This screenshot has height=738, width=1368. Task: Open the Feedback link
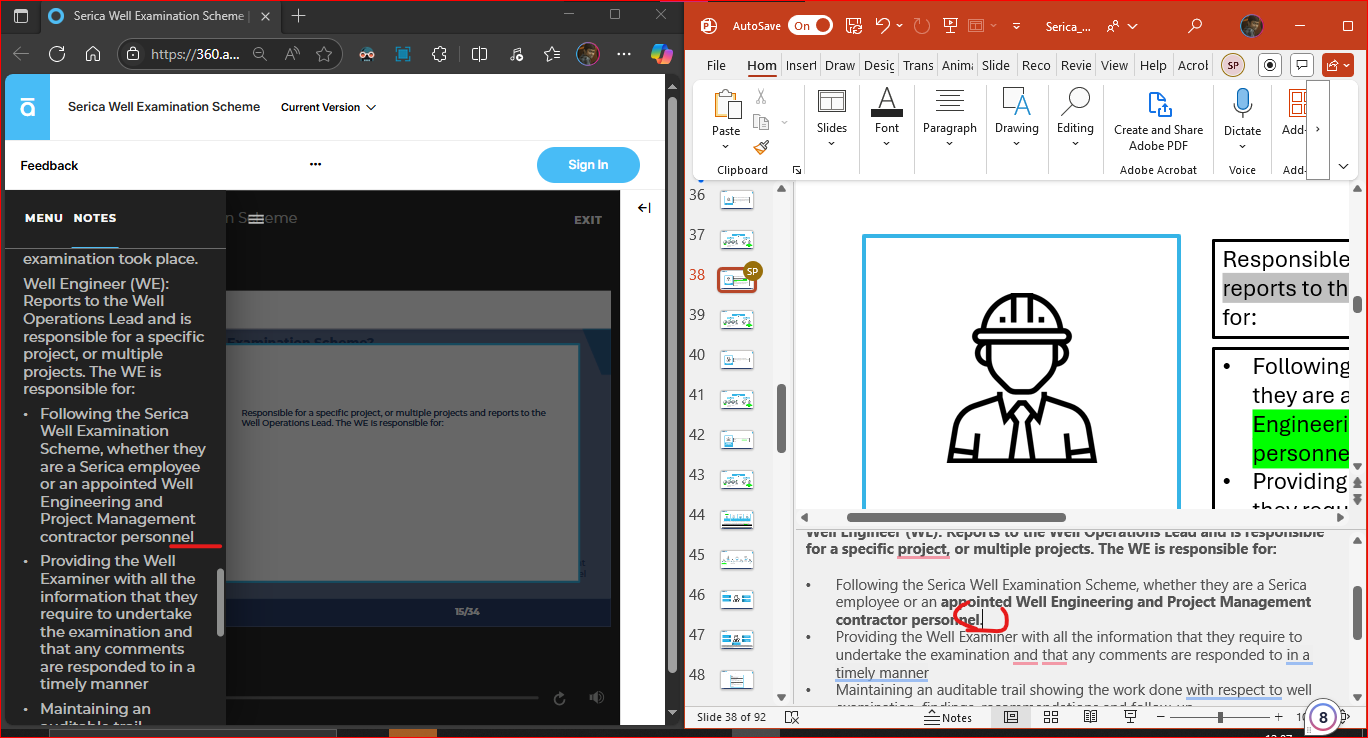[49, 166]
